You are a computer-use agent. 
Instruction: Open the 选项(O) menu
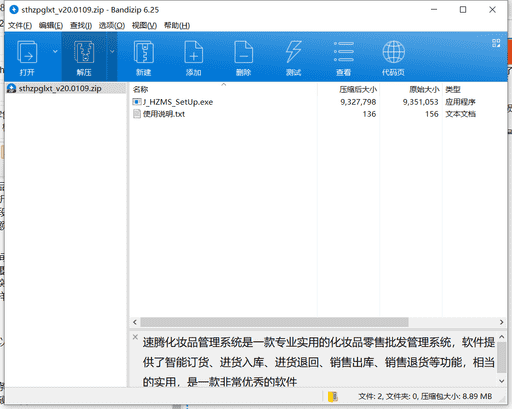[112, 26]
